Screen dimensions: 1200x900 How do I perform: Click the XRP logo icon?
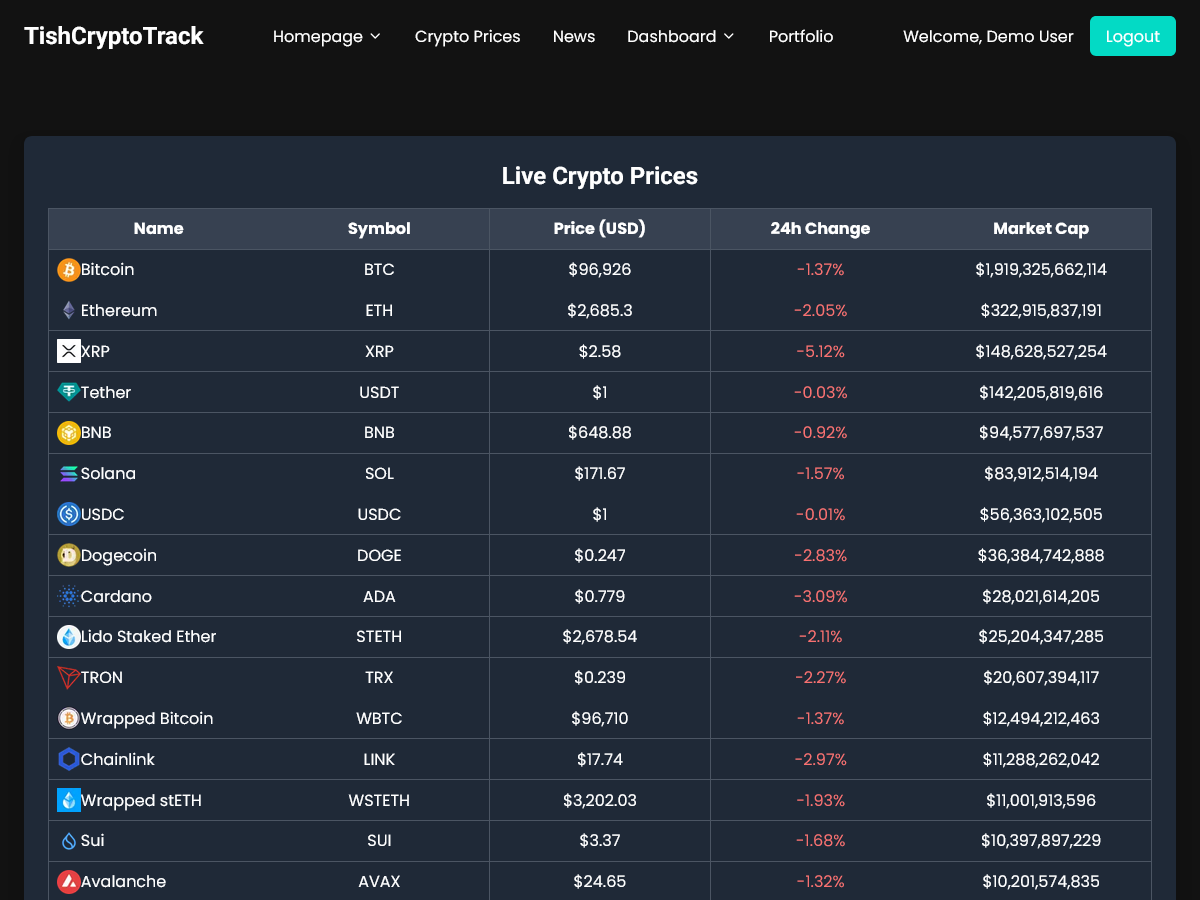pyautogui.click(x=69, y=352)
